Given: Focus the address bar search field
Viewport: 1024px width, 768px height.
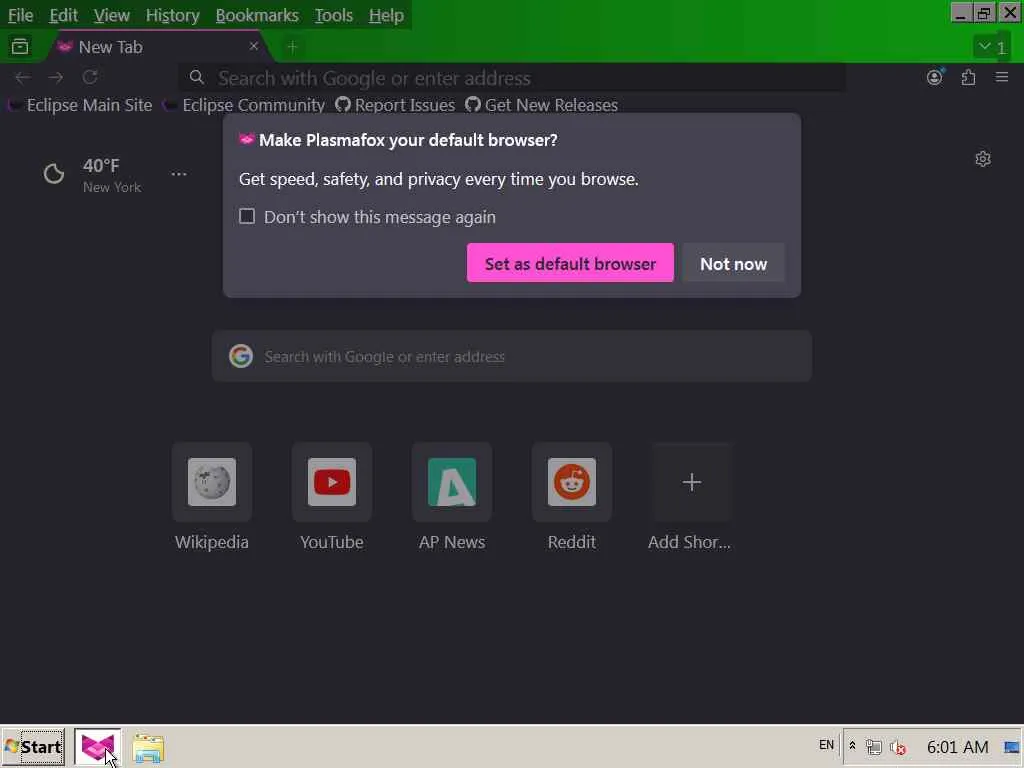Looking at the screenshot, I should [512, 78].
